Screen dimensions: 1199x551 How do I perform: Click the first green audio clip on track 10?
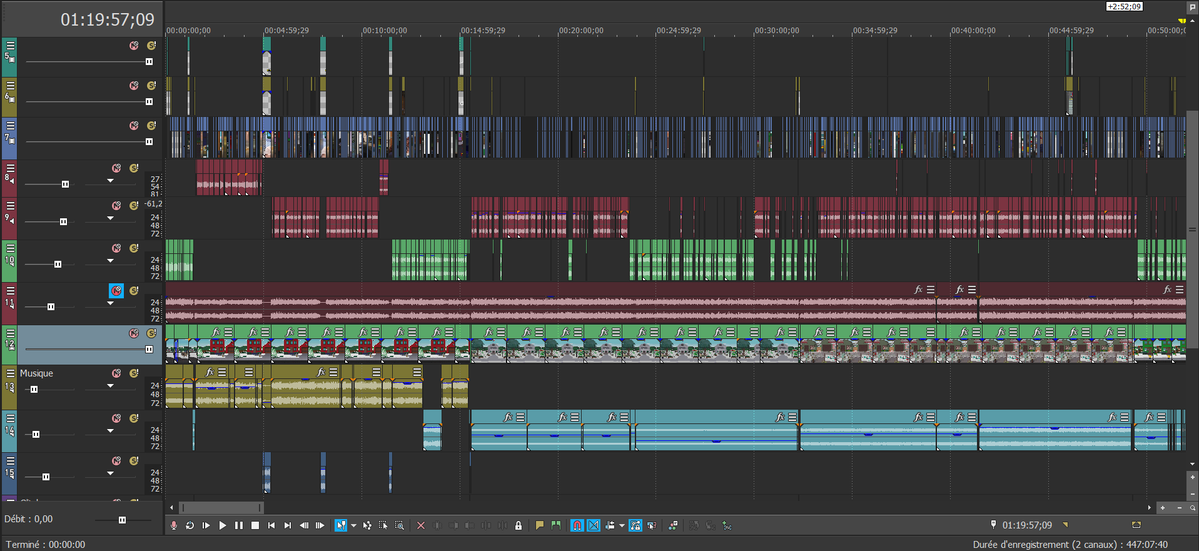tap(179, 260)
